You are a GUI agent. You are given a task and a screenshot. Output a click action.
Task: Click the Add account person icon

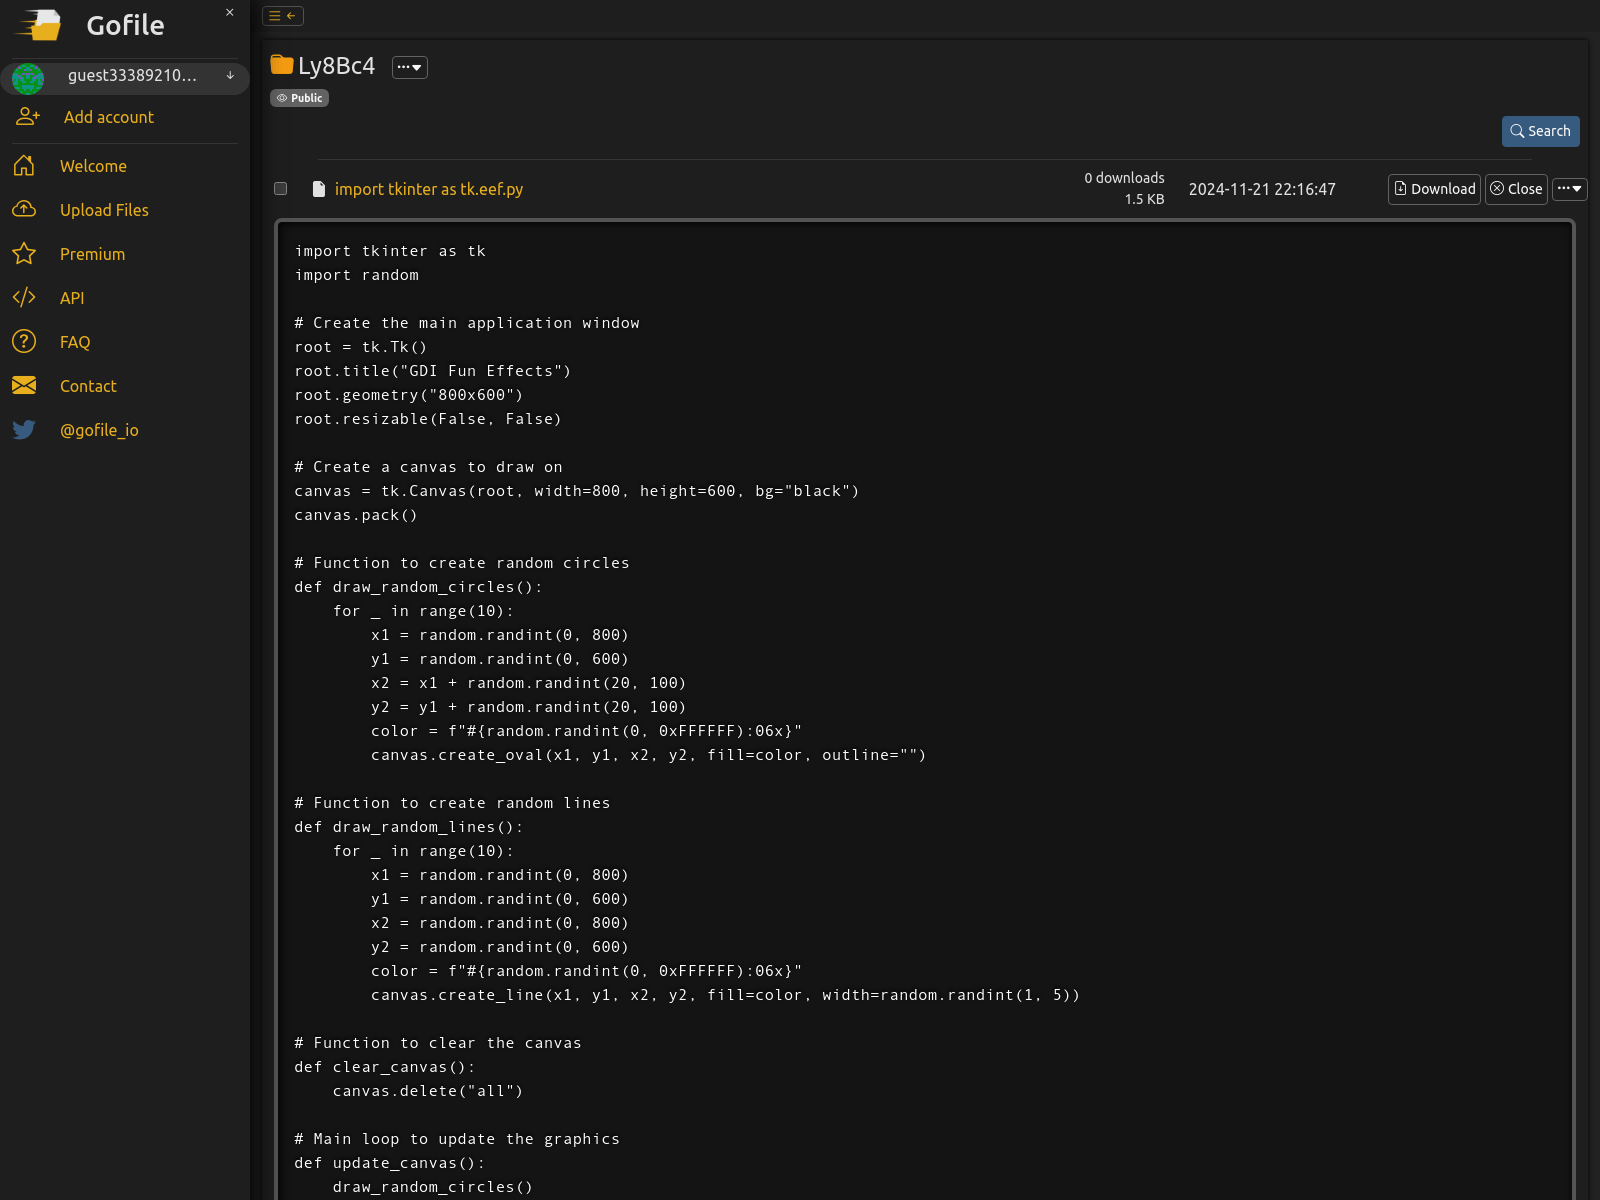click(28, 117)
